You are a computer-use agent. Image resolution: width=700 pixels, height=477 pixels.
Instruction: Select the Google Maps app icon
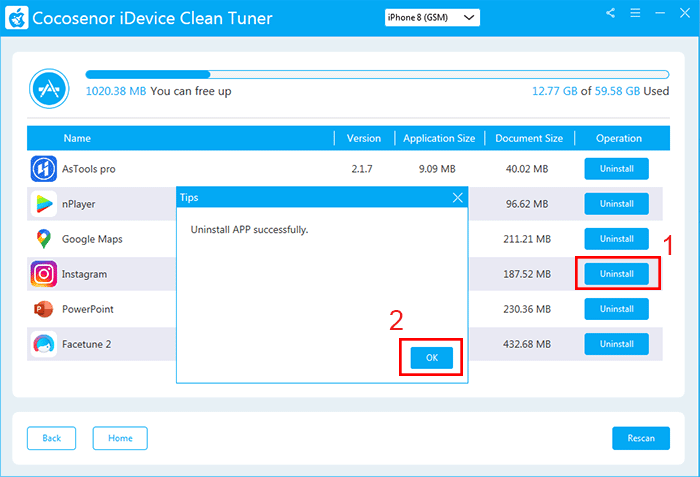(x=44, y=239)
